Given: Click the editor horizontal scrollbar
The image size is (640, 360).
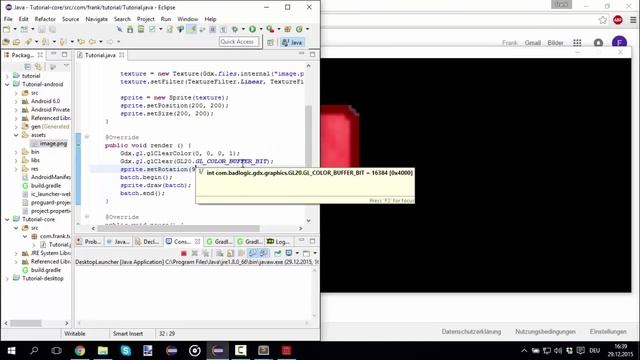Looking at the screenshot, I should (178, 228).
